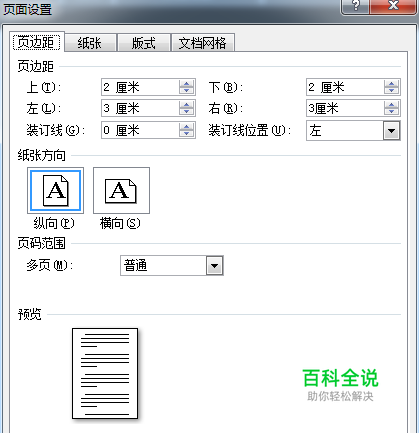Image resolution: width=419 pixels, height=433 pixels.
Task: Switch to the 页边距 tab
Action: point(36,42)
